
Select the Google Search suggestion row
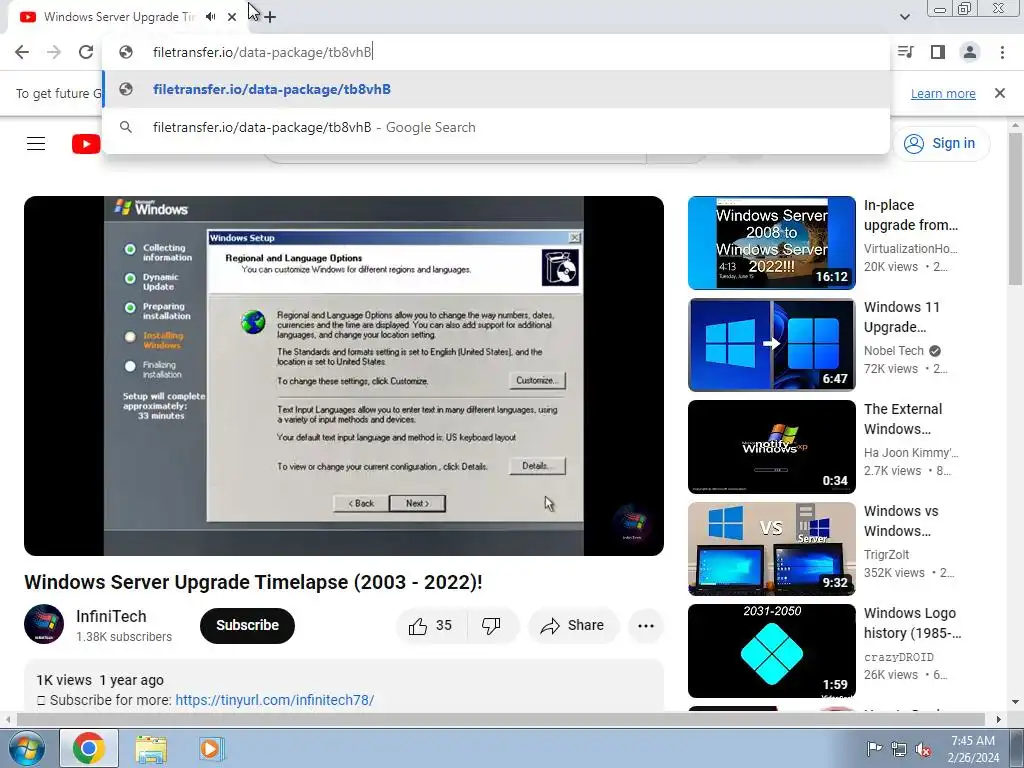pyautogui.click(x=496, y=127)
